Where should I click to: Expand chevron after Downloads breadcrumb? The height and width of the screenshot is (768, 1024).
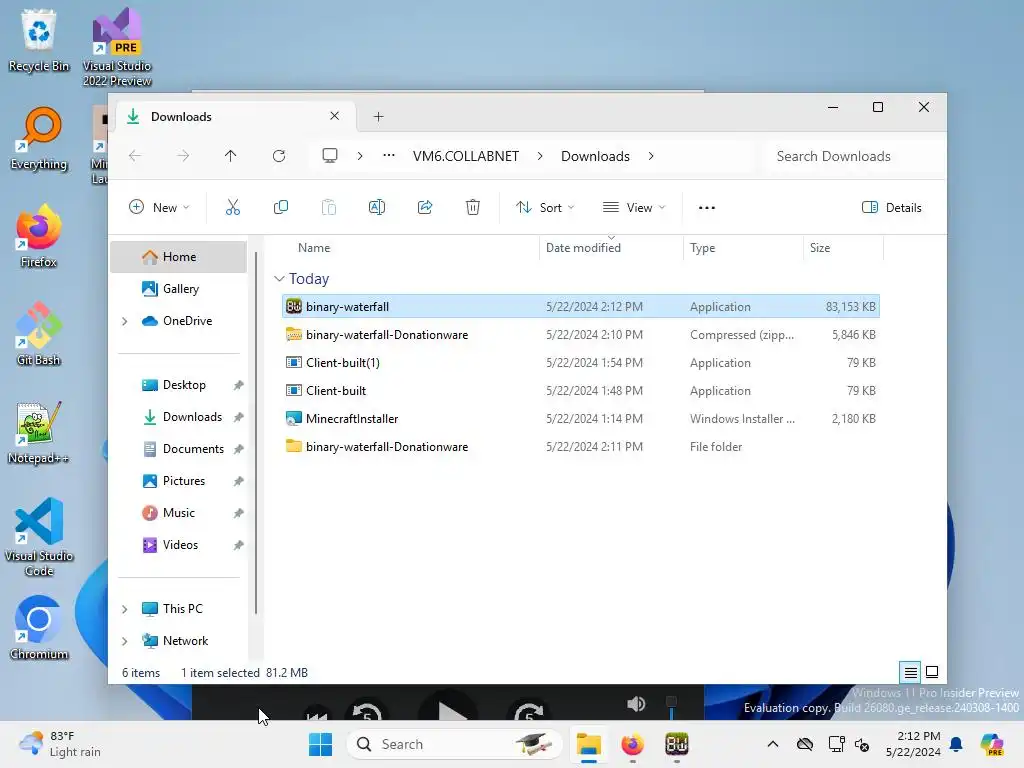651,156
